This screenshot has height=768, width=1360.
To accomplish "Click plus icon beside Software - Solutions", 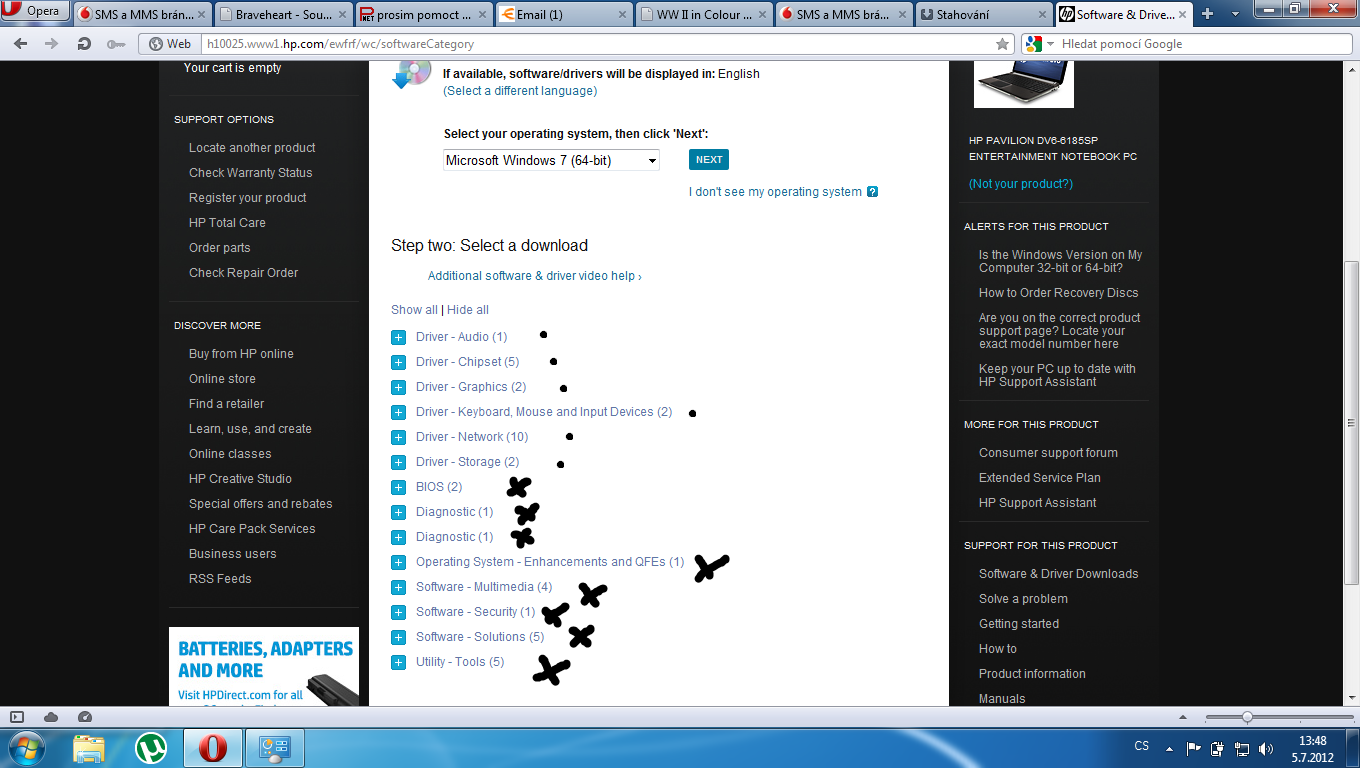I will point(398,637).
